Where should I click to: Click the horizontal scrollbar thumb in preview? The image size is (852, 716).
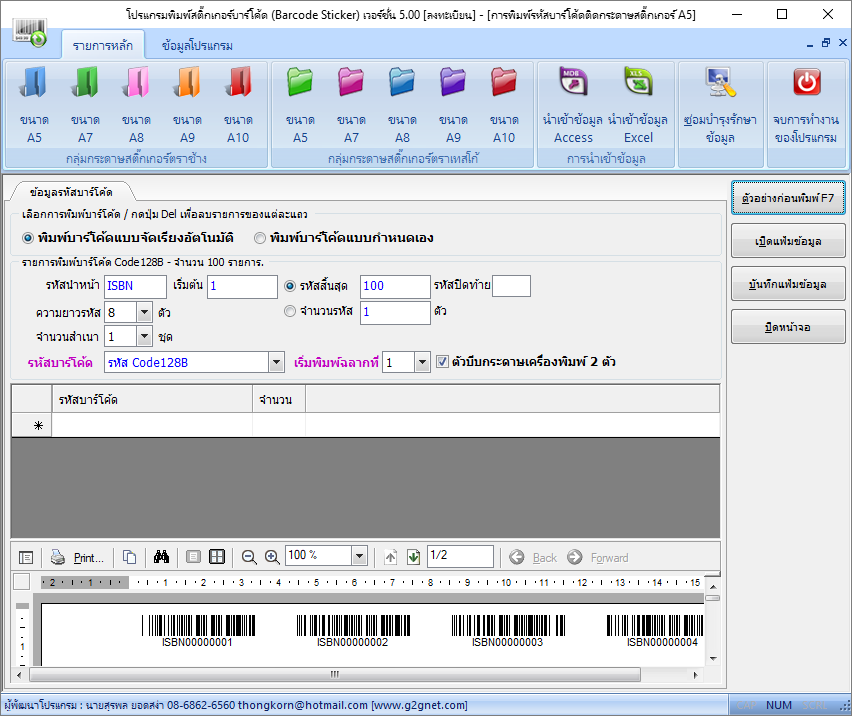point(335,675)
